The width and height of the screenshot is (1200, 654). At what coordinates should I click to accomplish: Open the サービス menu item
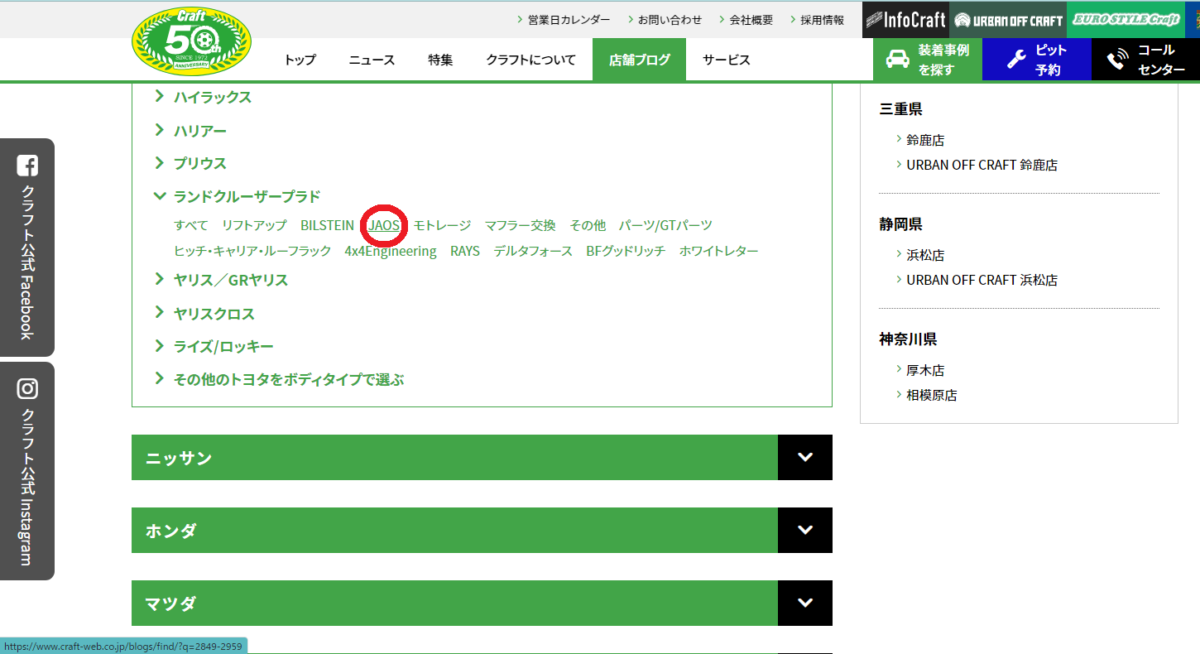tap(726, 60)
